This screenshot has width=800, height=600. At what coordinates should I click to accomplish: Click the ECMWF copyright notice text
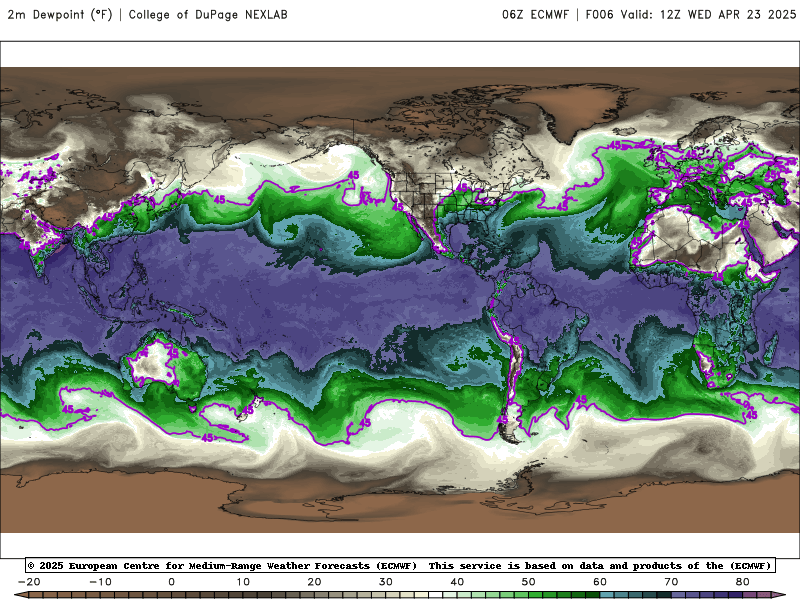pos(401,565)
